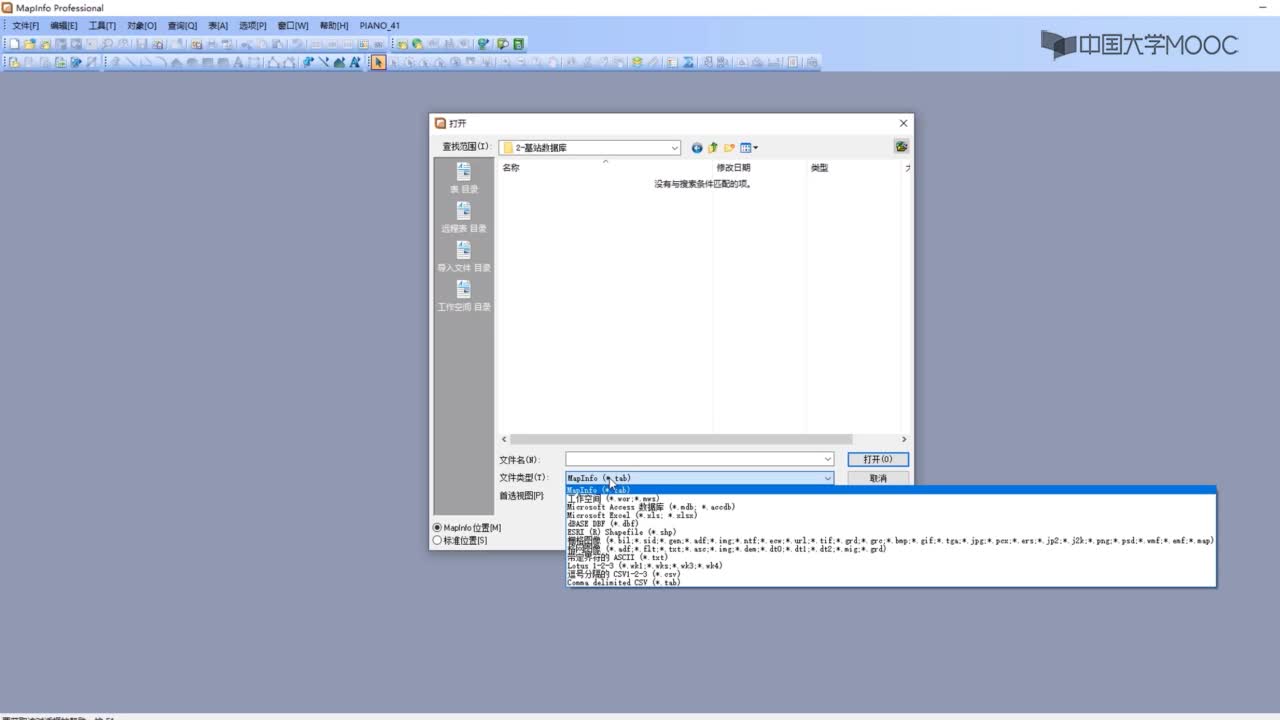Click the Layer Control icon in main toolbar
The image size is (1280, 720).
636,62
